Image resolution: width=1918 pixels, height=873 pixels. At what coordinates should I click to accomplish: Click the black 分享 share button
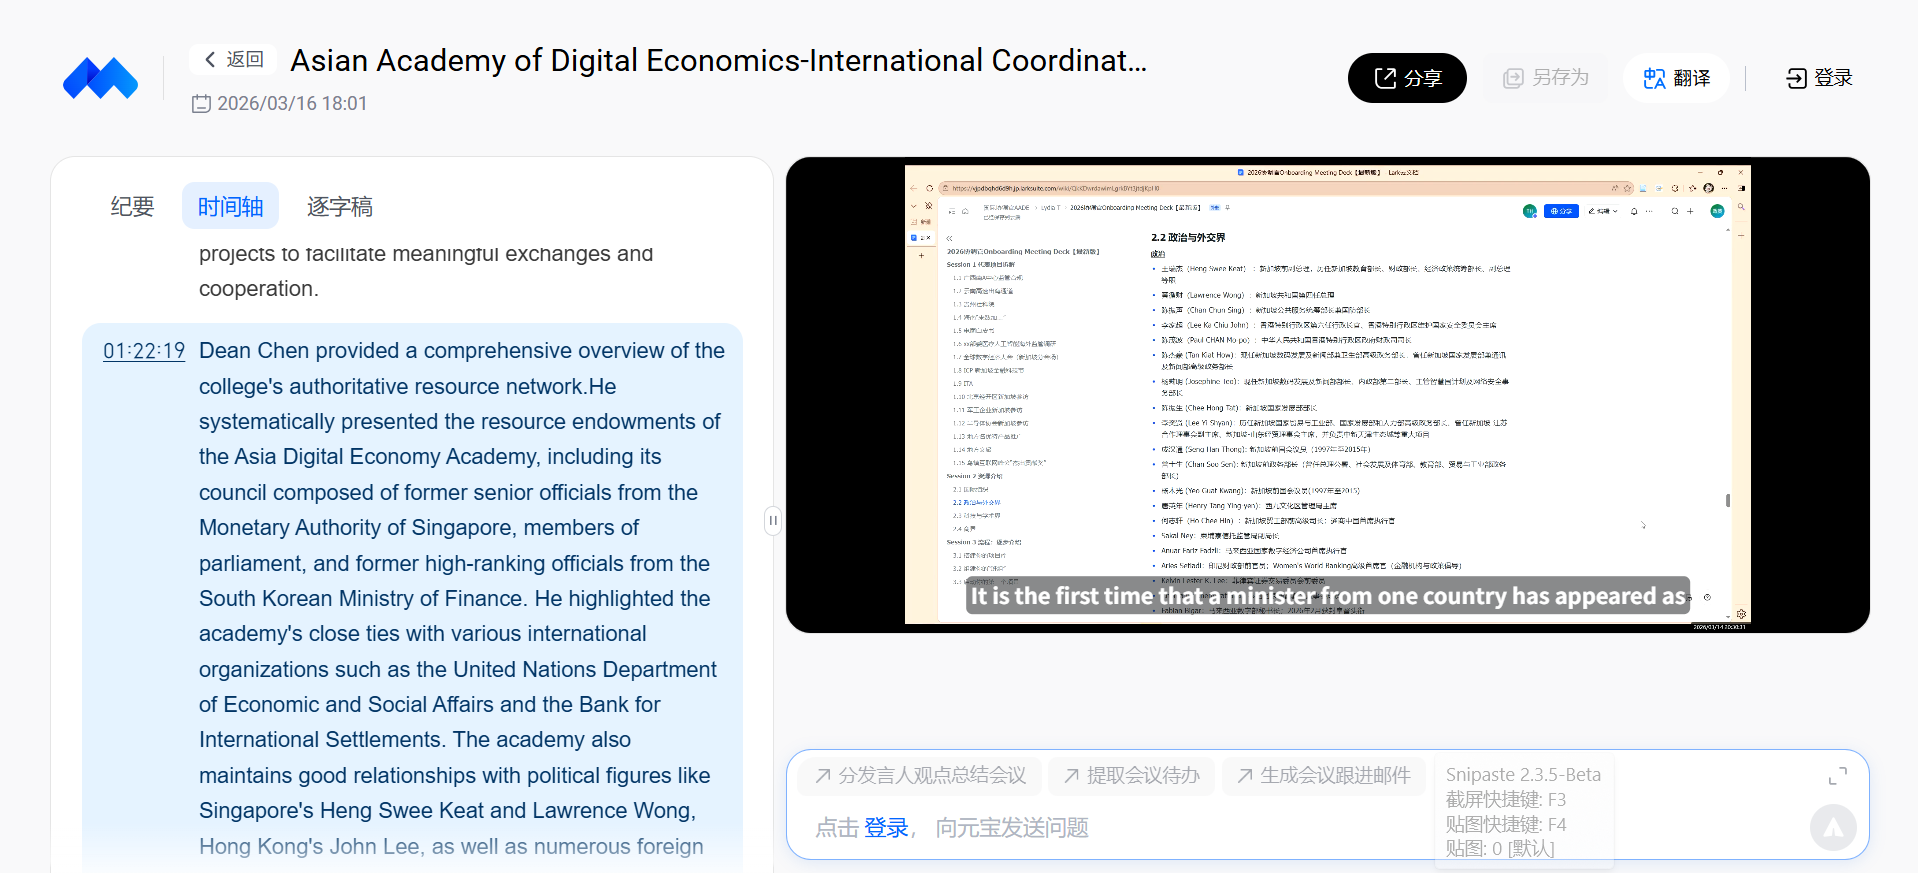(1407, 78)
